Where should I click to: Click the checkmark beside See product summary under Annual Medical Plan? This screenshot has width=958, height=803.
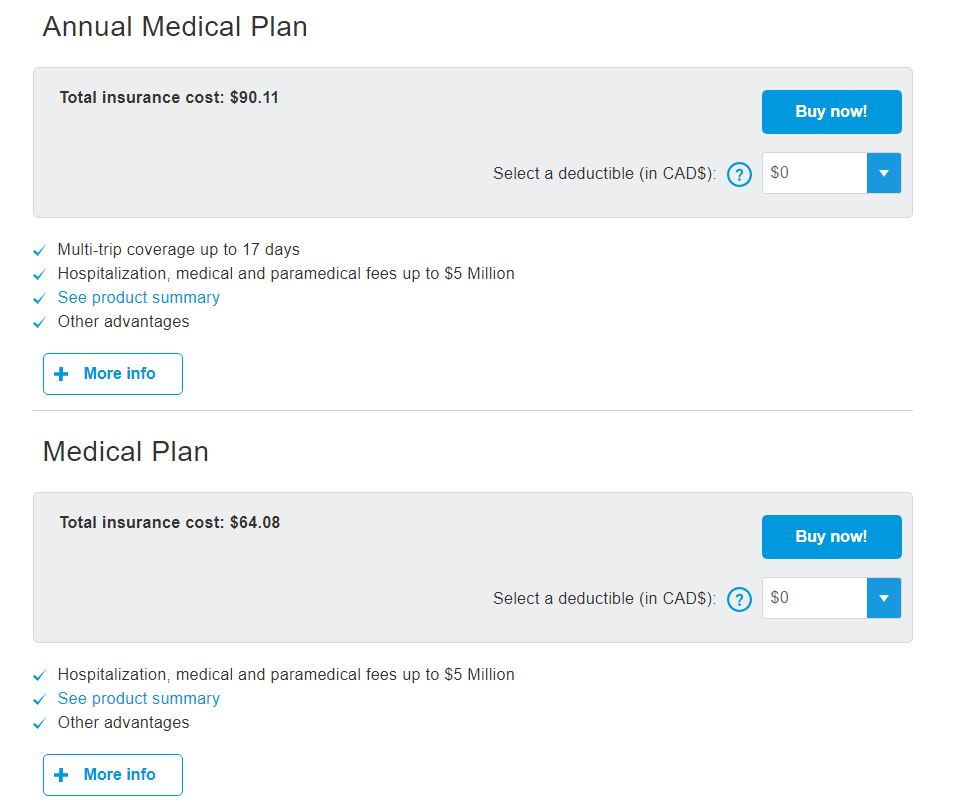[x=39, y=298]
